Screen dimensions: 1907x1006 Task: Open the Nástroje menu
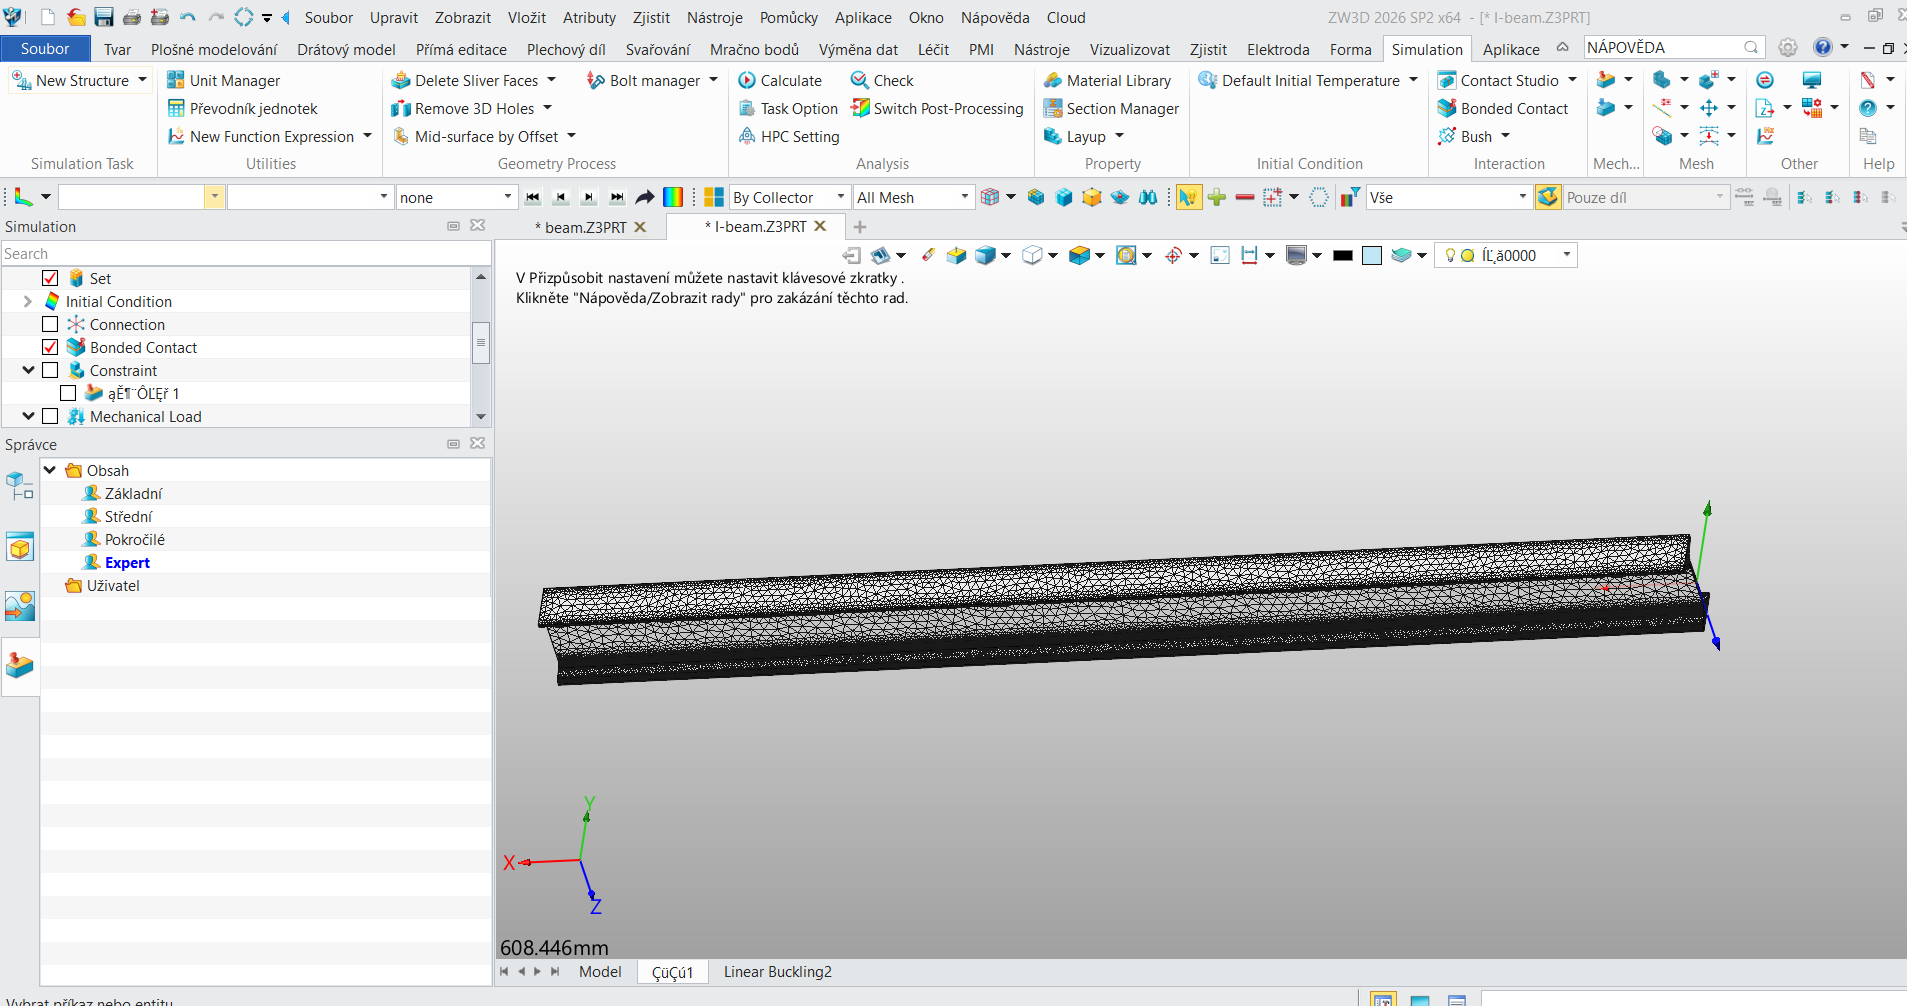tap(715, 17)
